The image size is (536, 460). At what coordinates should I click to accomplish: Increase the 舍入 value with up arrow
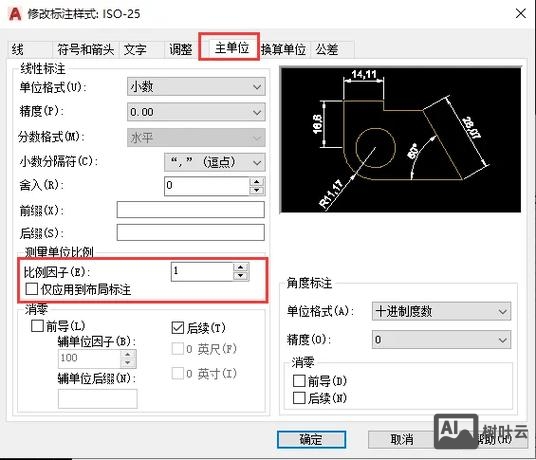pos(257,181)
